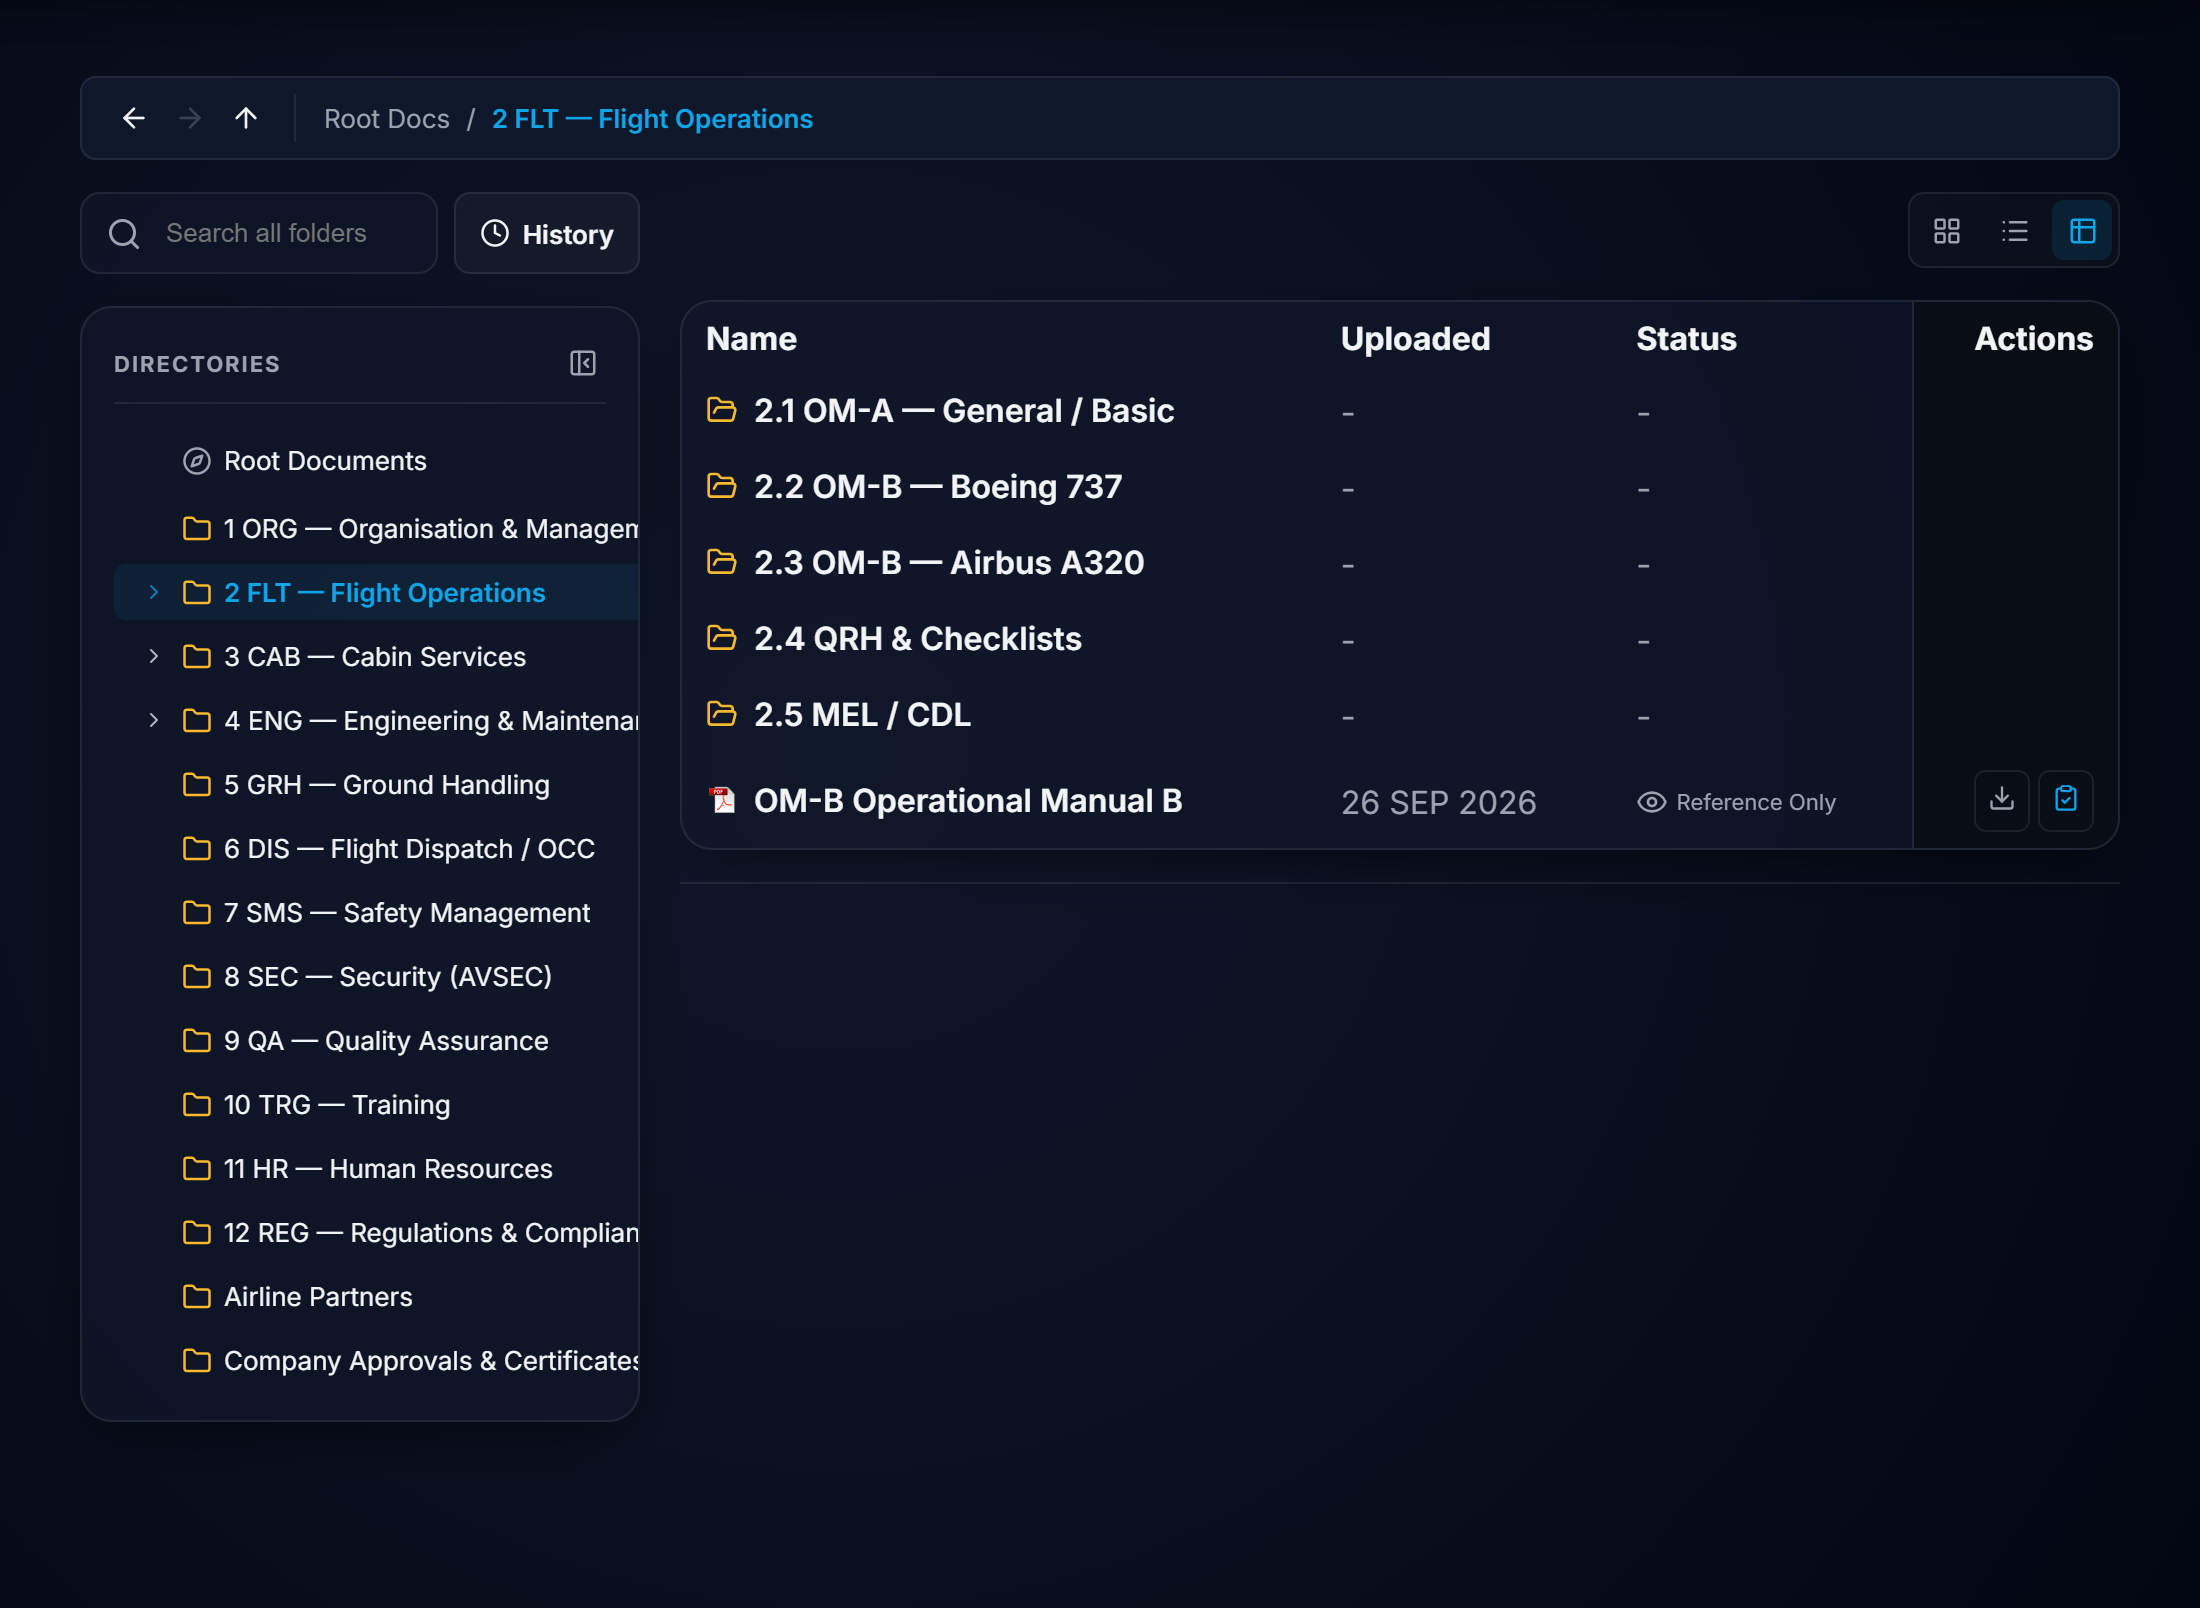Click the PDF icon of OM-B Operational Manual B
The width and height of the screenshot is (2200, 1608).
pos(722,800)
